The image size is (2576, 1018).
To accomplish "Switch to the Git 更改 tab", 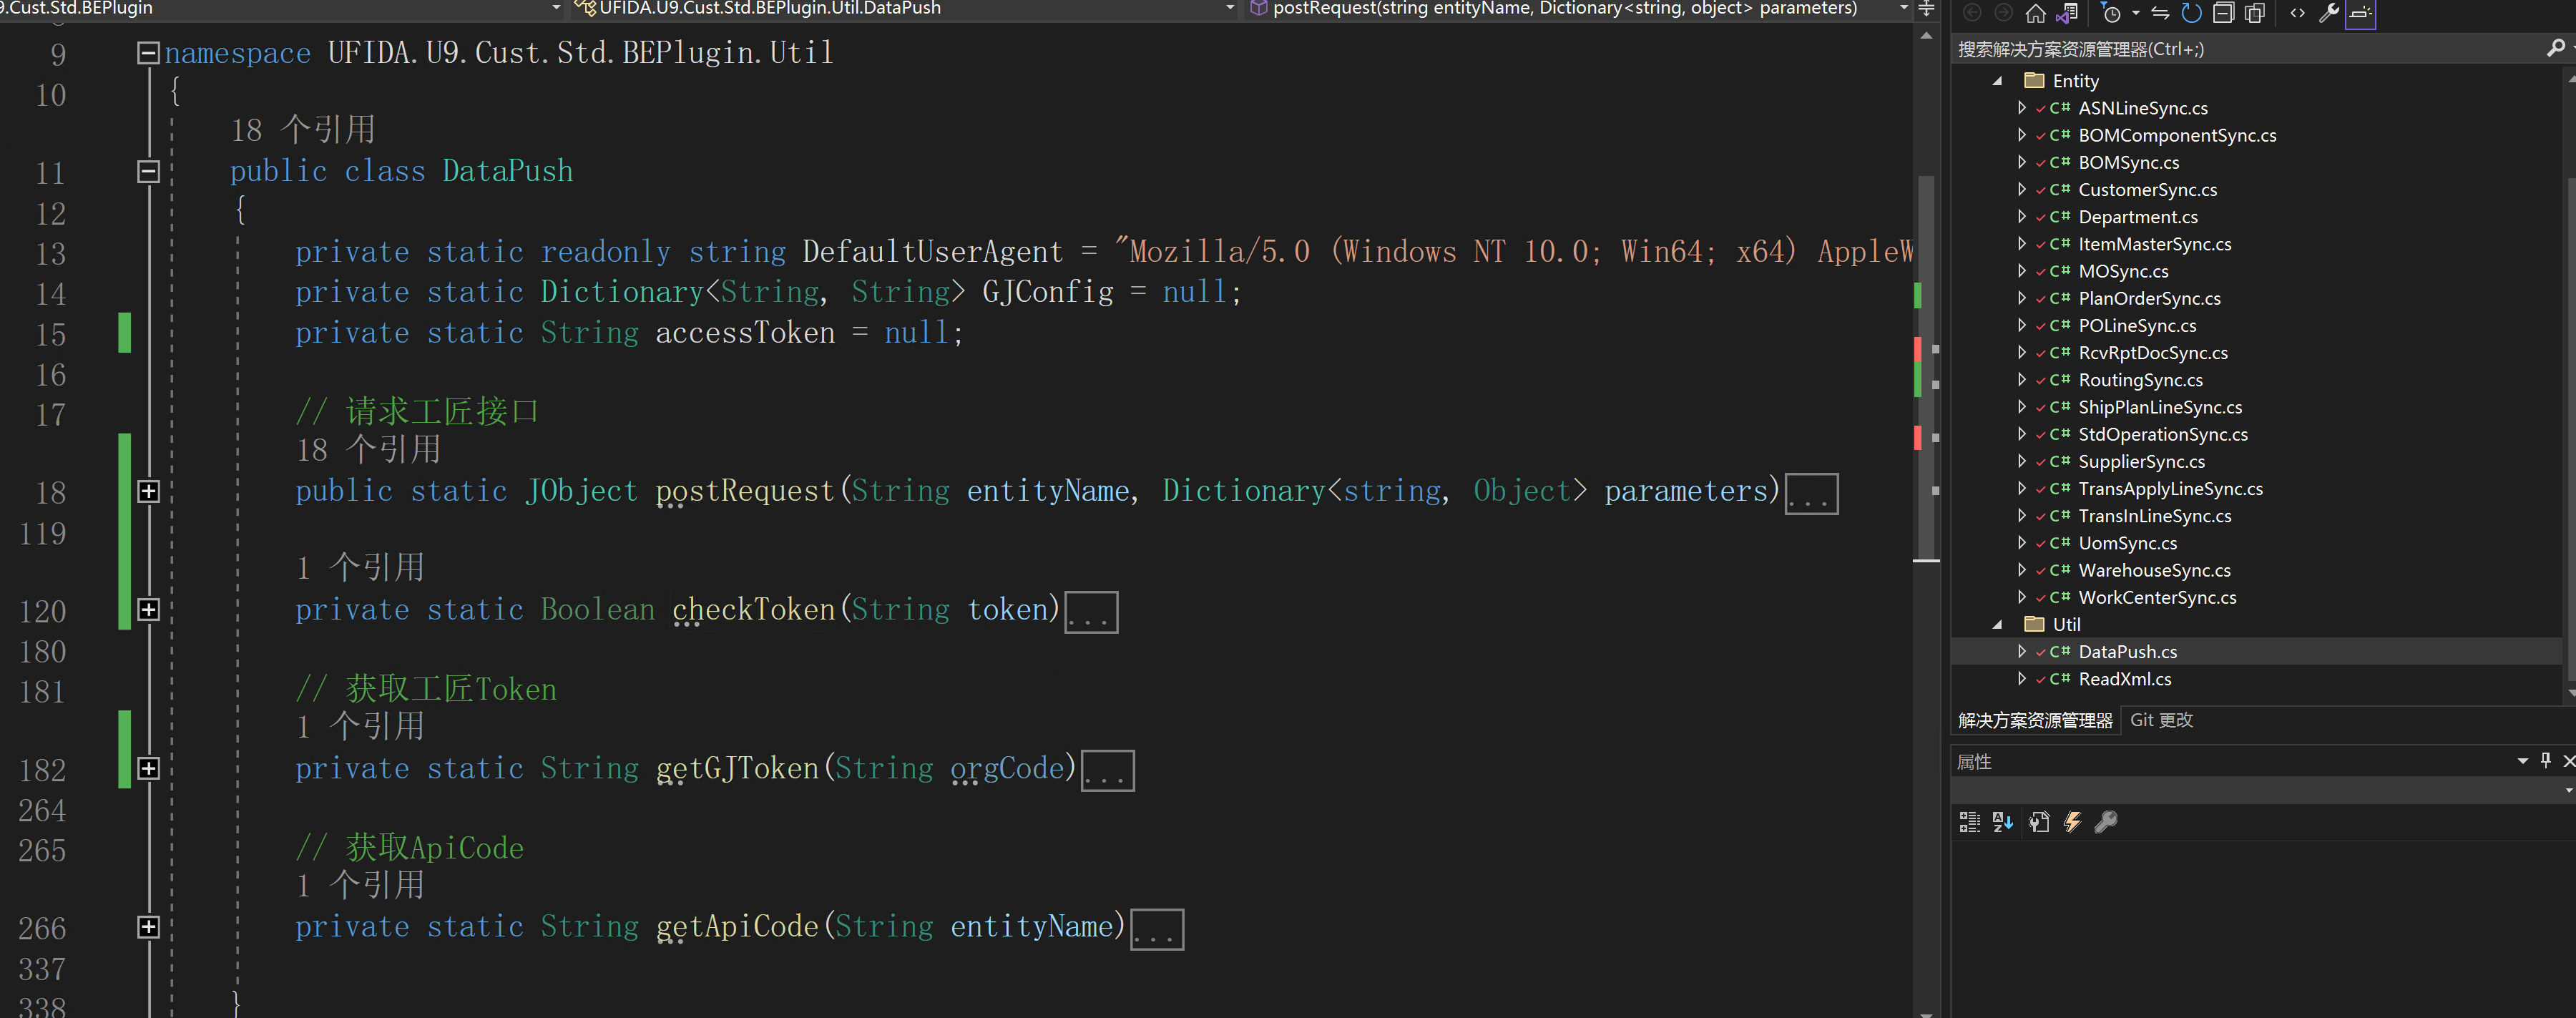I will (2161, 720).
